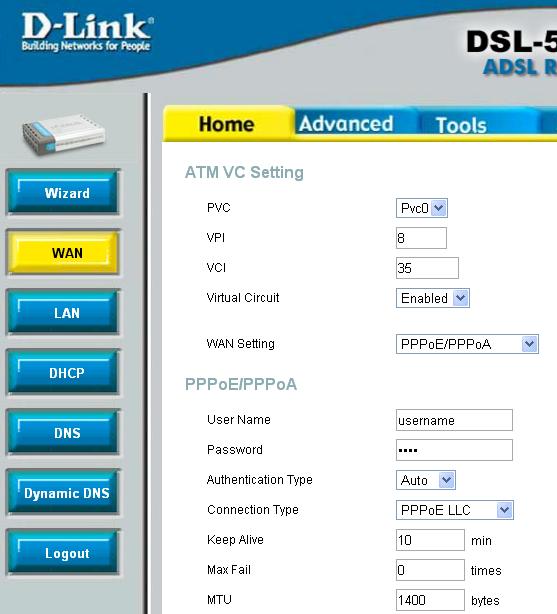Screen dimensions: 557x614
Task: Open the WAN Setting dropdown
Action: (x=467, y=344)
